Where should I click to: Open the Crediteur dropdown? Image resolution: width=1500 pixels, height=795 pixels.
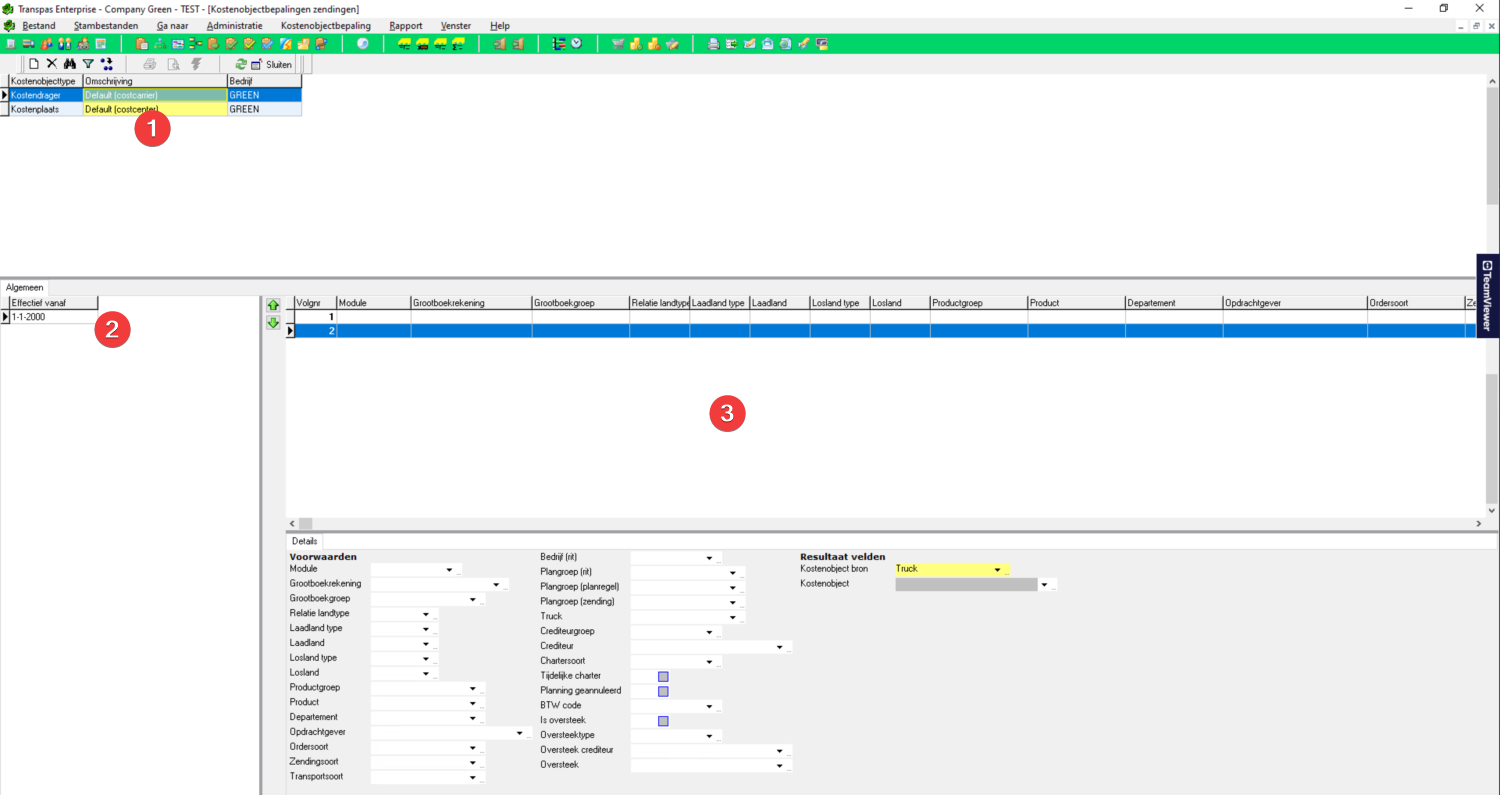pyautogui.click(x=779, y=647)
